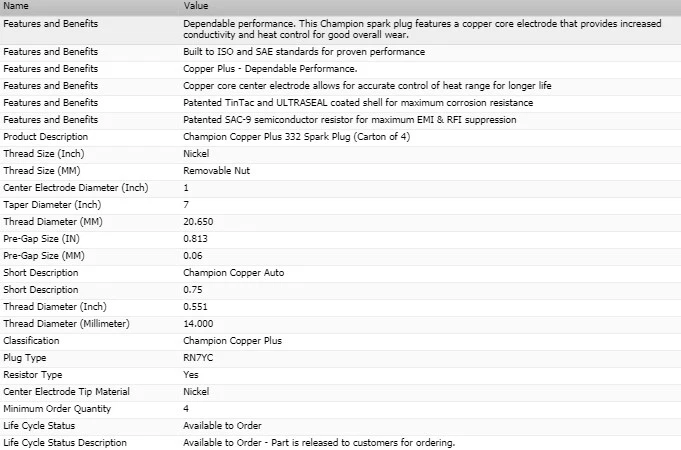Select the 'Pre-Gap Size (MM)' name cell
Image resolution: width=681 pixels, height=450 pixels.
[x=44, y=255]
